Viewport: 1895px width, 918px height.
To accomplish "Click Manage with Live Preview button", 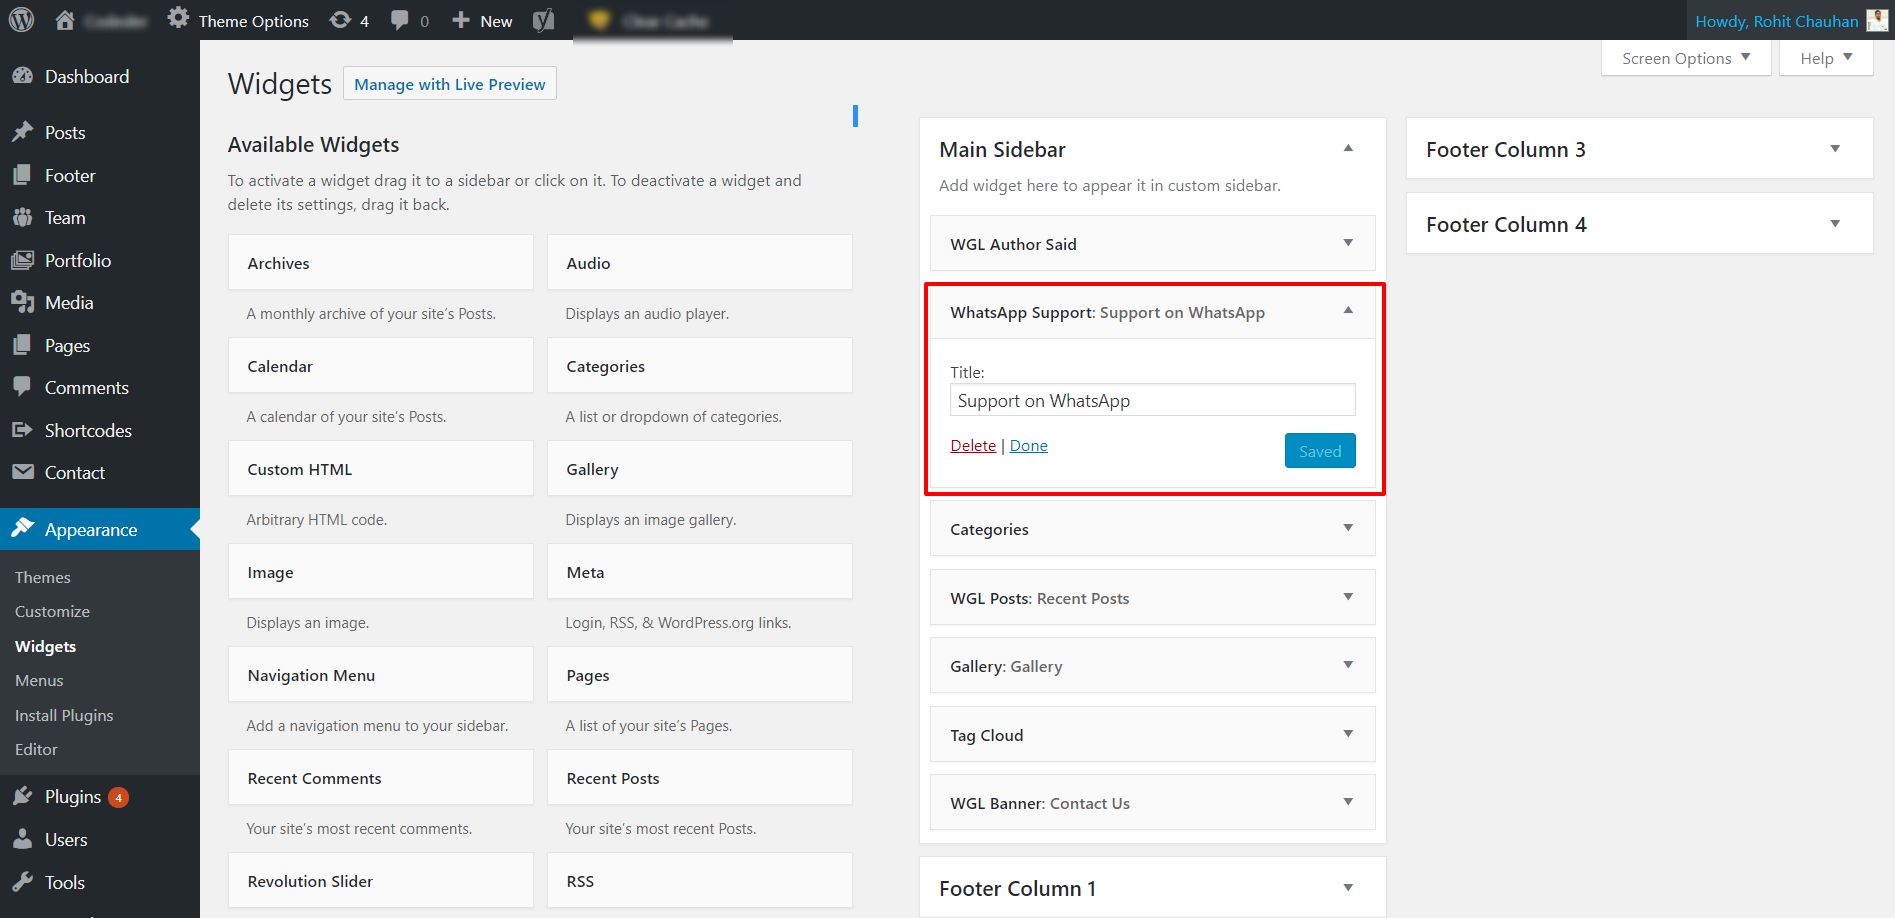I will tap(450, 84).
